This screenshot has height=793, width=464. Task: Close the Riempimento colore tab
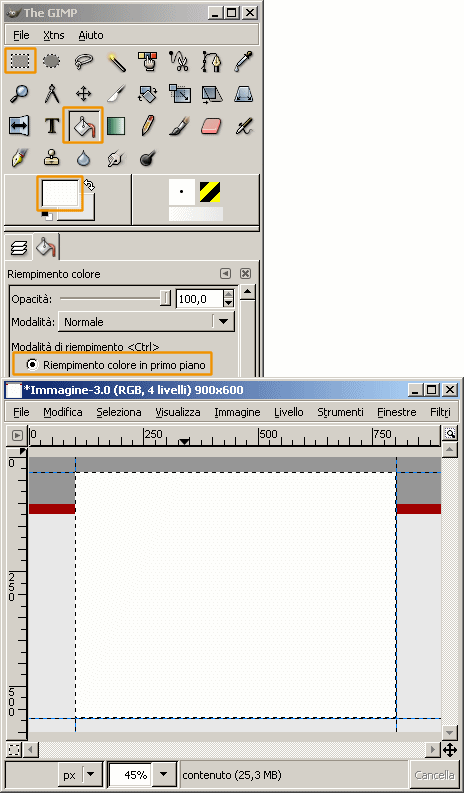pyautogui.click(x=245, y=274)
